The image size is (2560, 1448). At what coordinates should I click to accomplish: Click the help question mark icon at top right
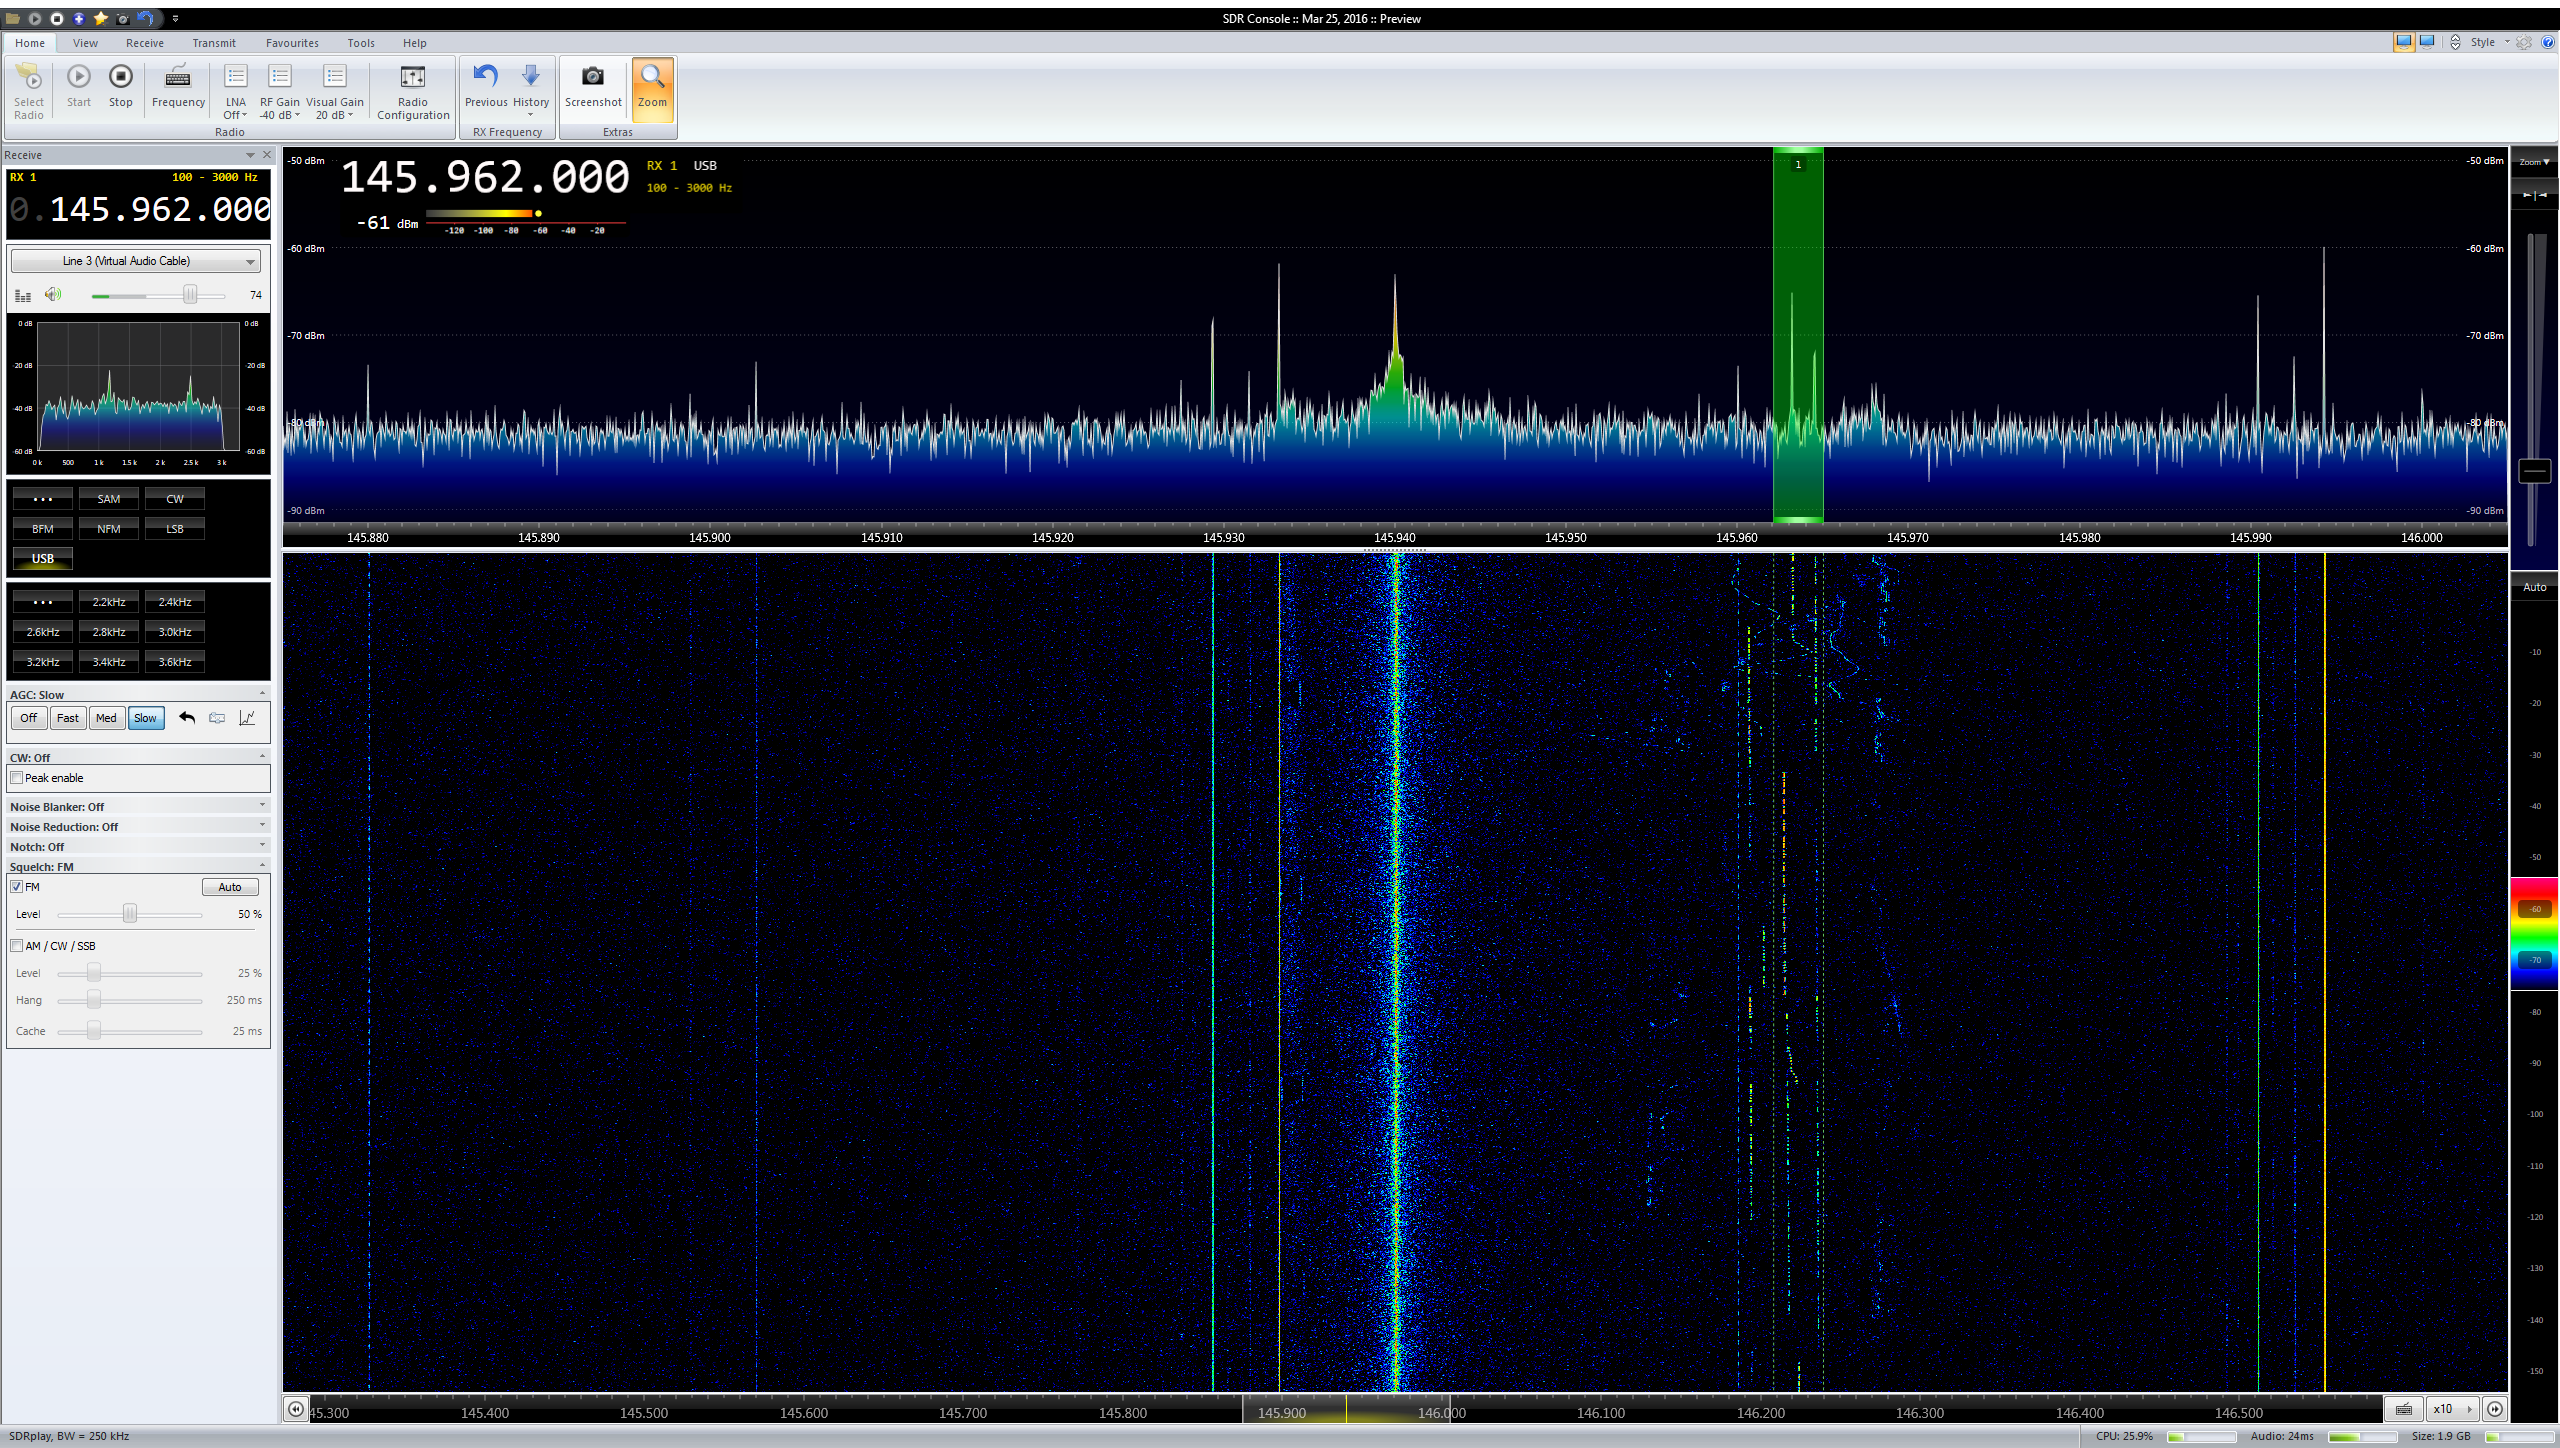2548,42
